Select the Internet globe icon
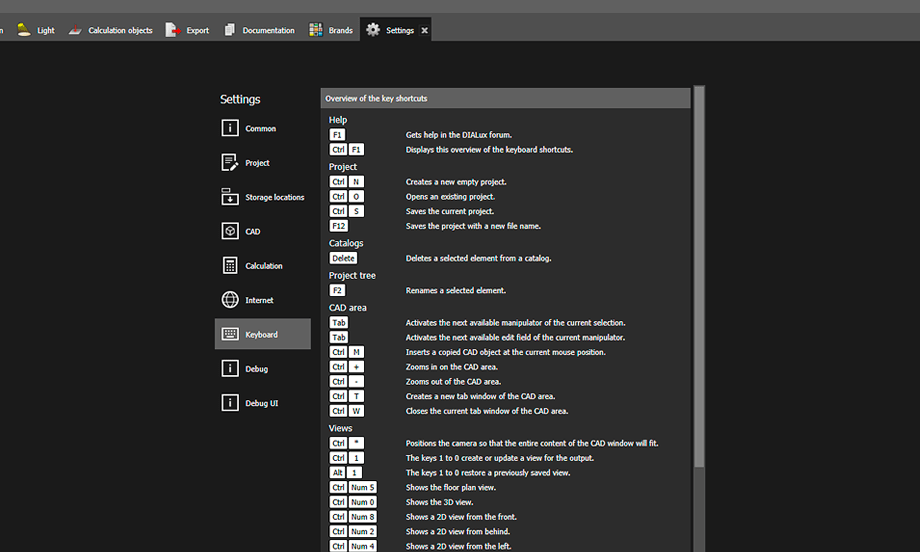 230,300
